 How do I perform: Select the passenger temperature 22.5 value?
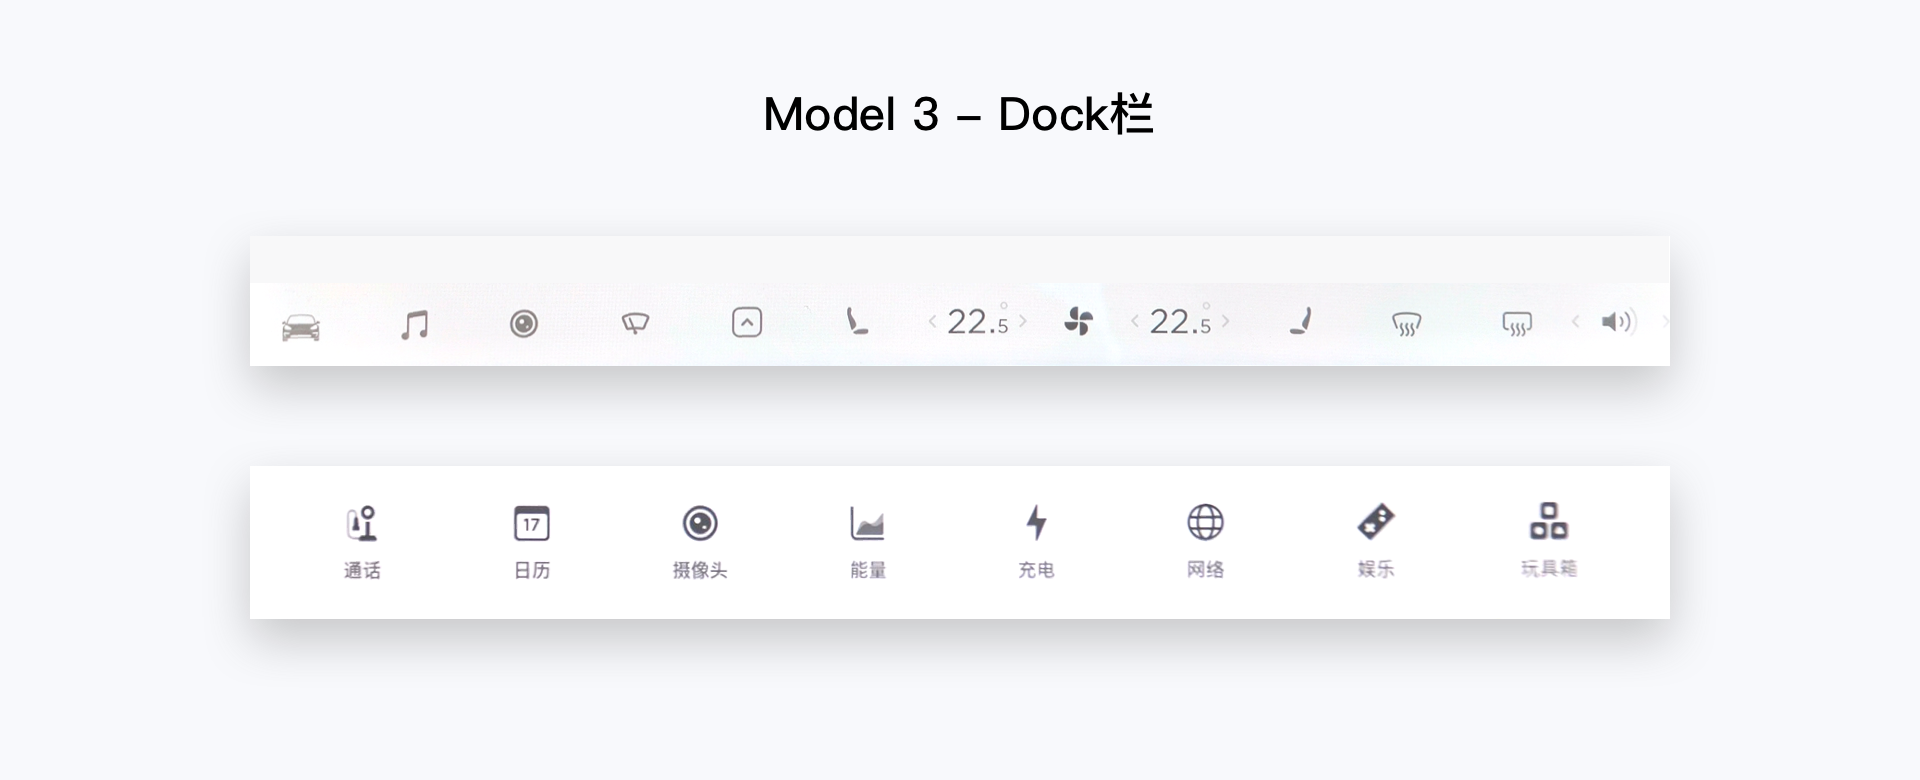point(1180,321)
